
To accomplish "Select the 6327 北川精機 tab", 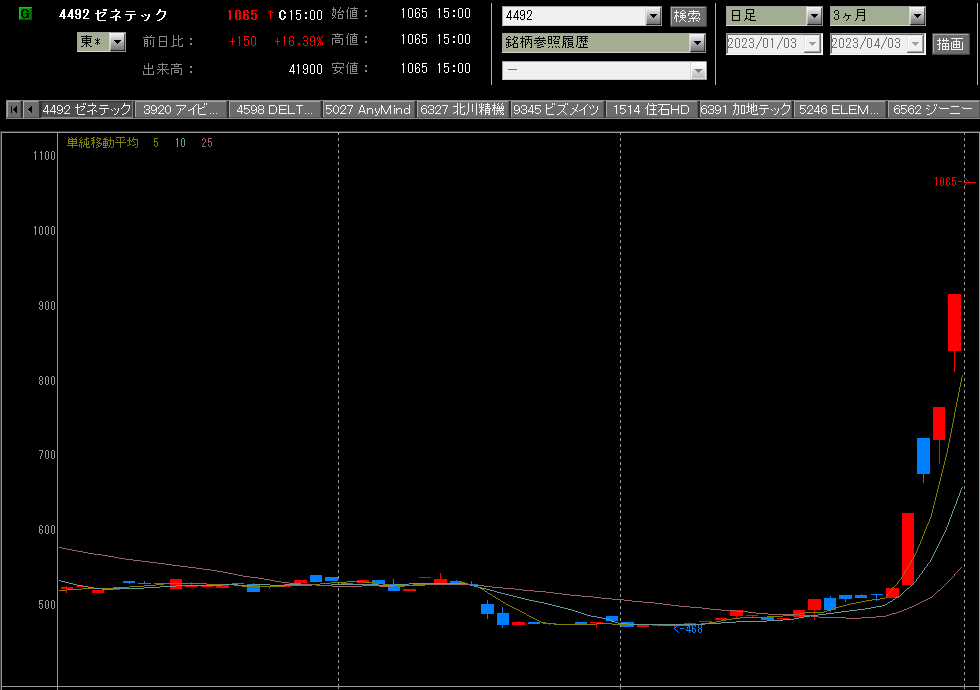I will (x=462, y=109).
